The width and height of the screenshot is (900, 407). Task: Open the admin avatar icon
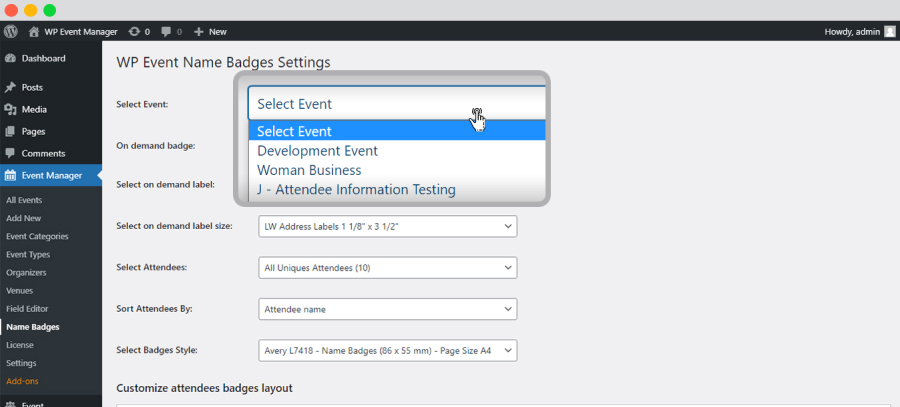[x=889, y=32]
